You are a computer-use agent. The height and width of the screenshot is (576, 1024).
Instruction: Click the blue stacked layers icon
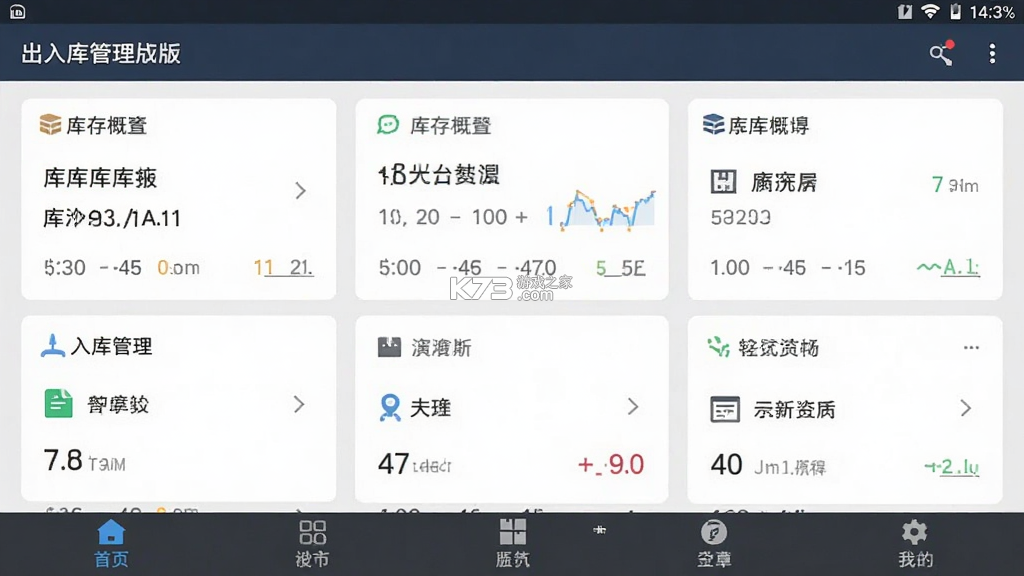tap(713, 123)
